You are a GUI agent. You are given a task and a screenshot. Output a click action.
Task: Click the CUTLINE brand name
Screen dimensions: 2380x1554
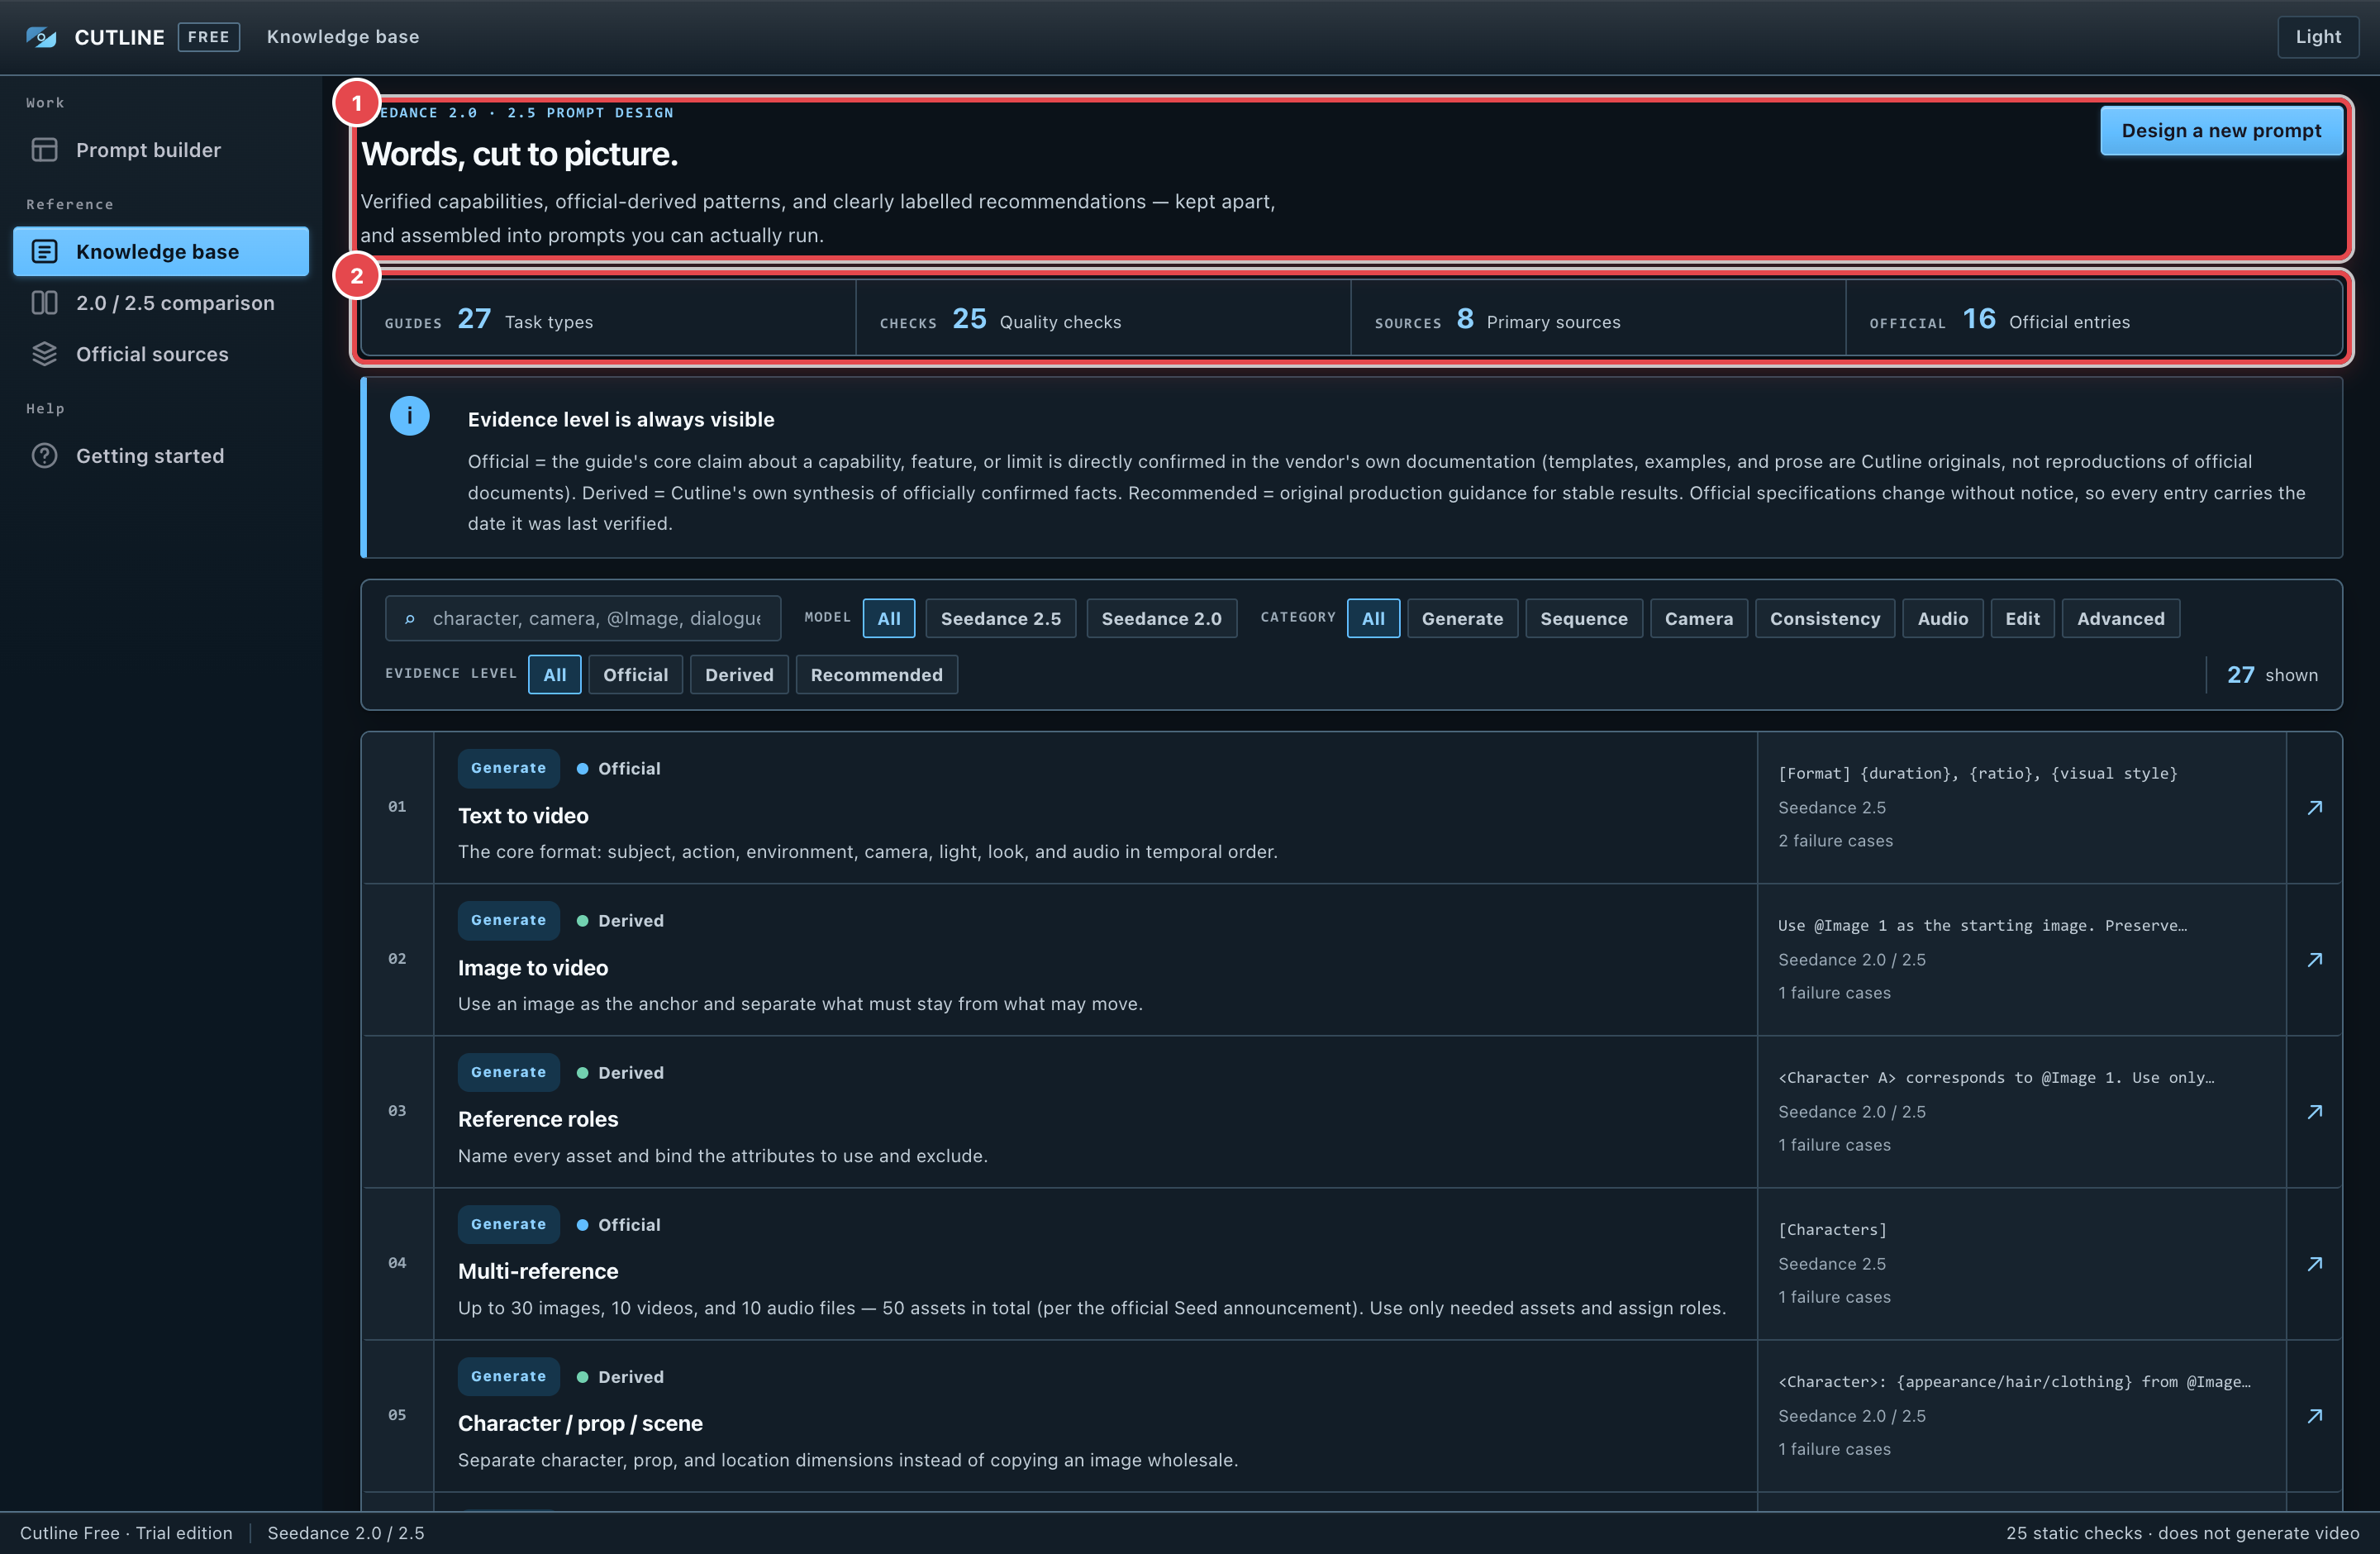pos(119,37)
